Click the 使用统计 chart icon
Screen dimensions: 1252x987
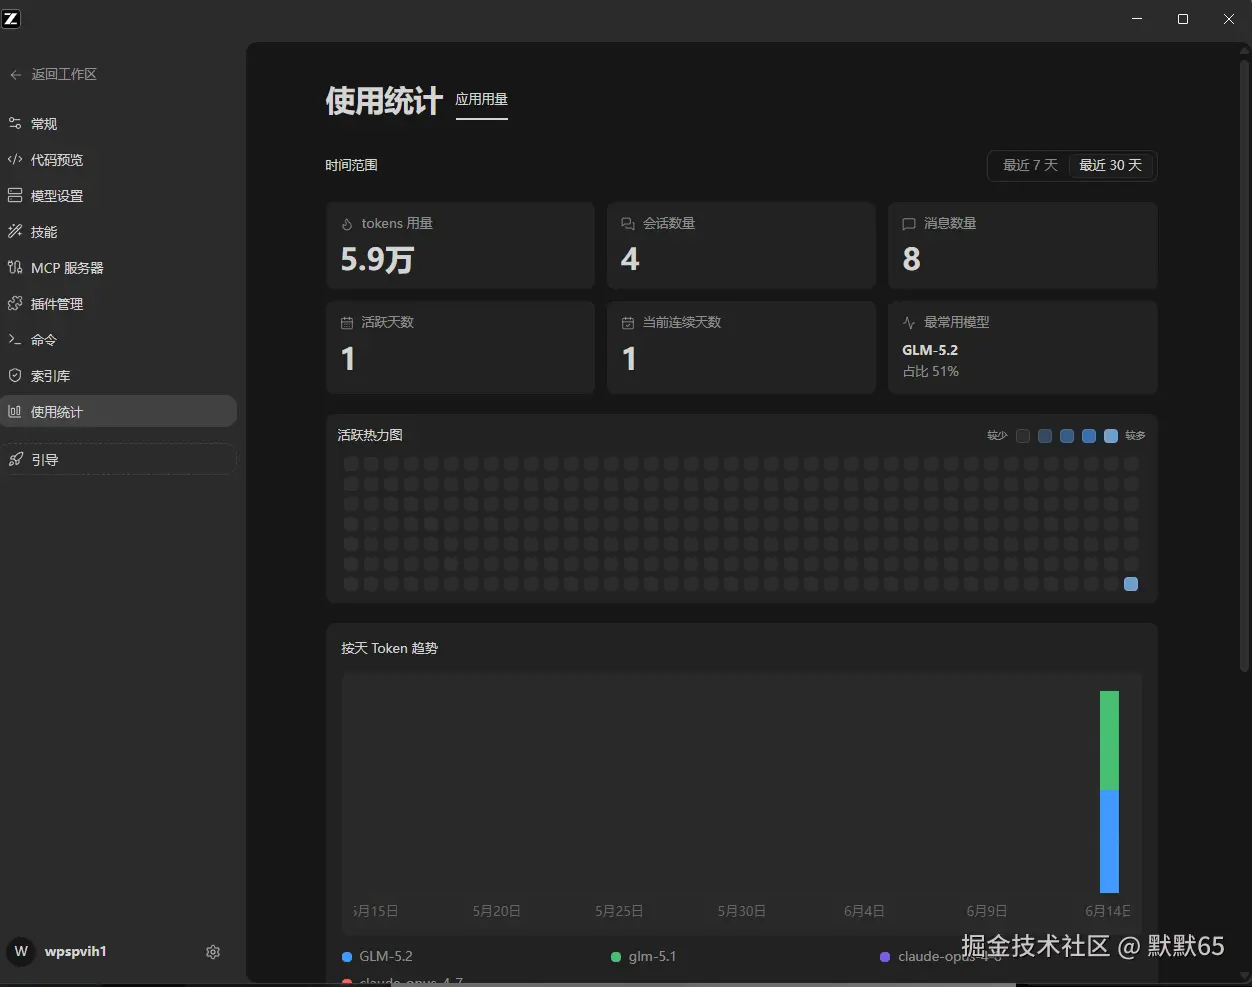click(15, 412)
